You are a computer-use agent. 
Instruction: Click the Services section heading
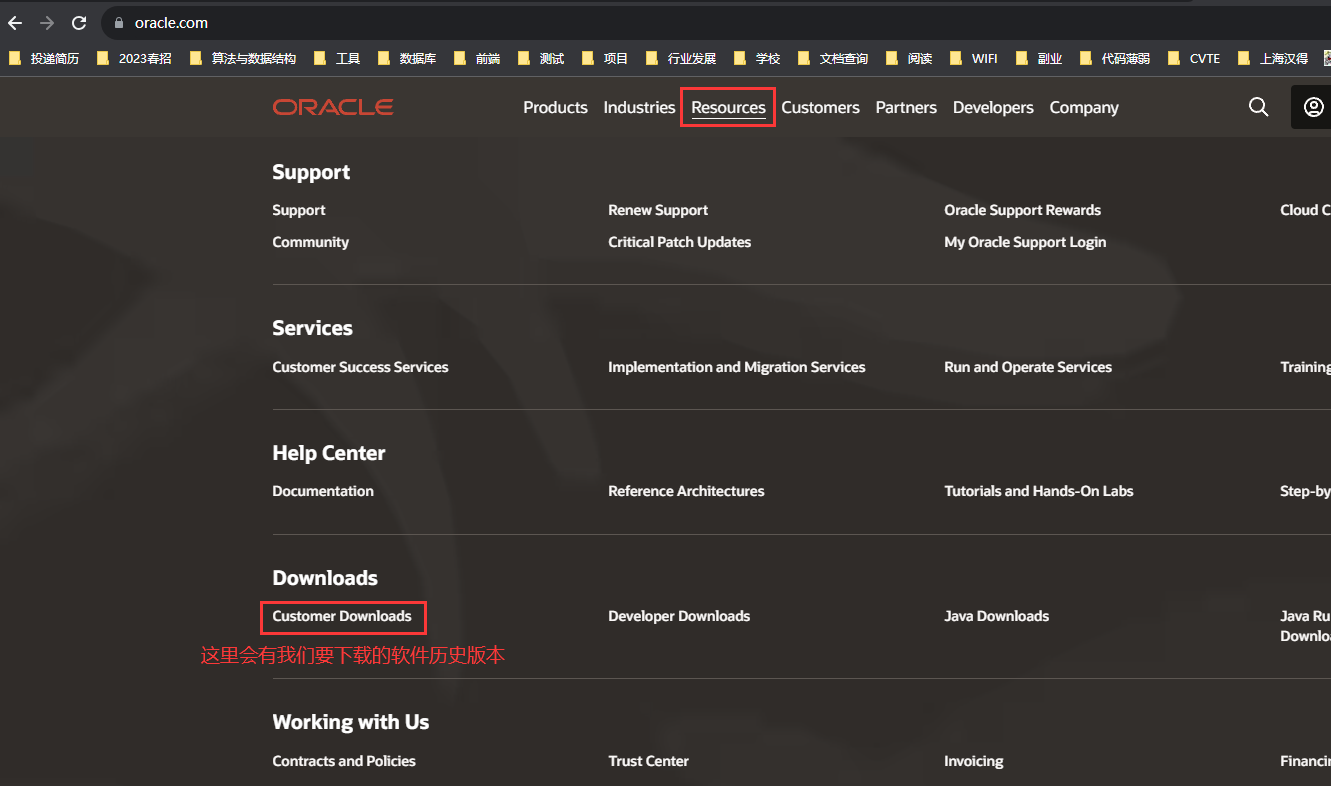coord(312,328)
